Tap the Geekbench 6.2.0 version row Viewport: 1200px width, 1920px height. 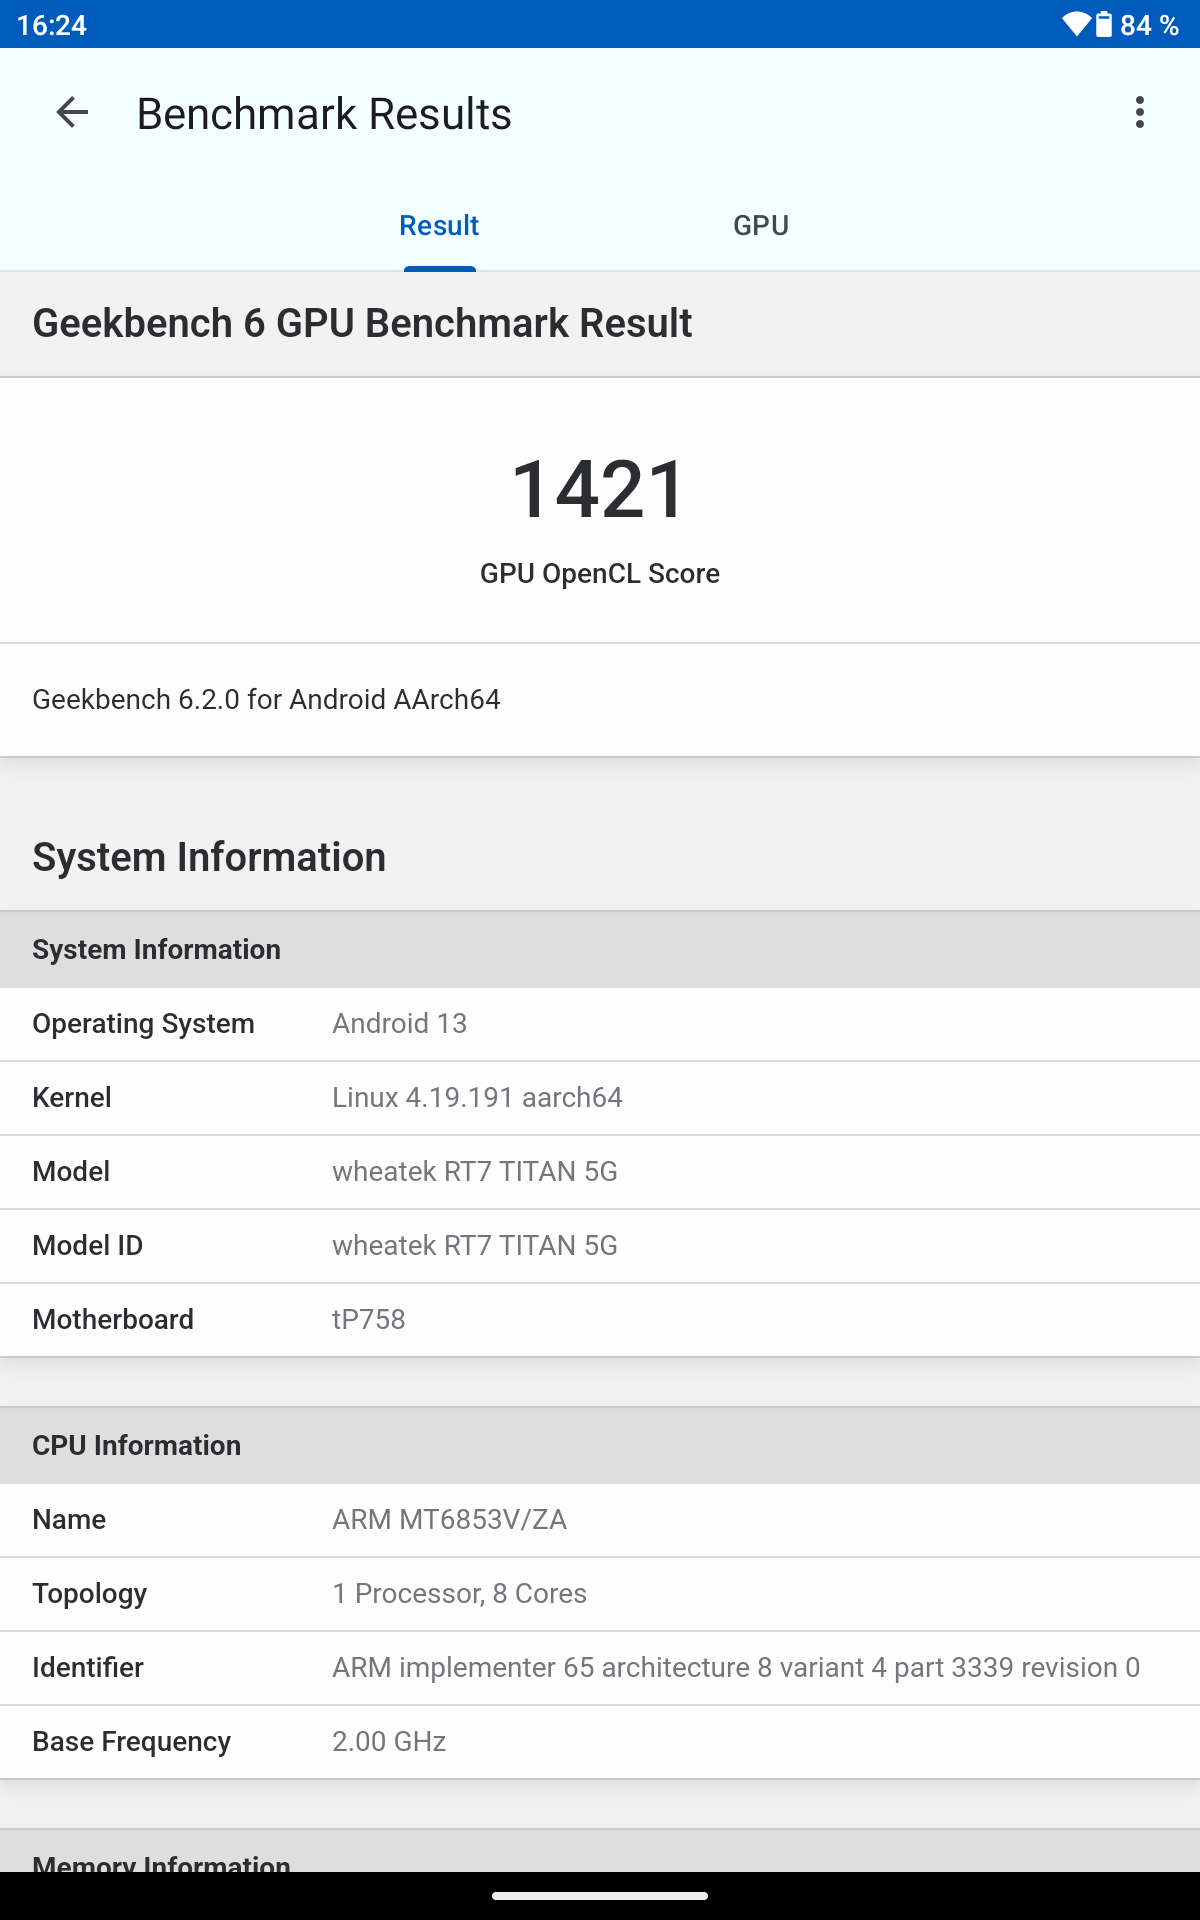pyautogui.click(x=599, y=700)
